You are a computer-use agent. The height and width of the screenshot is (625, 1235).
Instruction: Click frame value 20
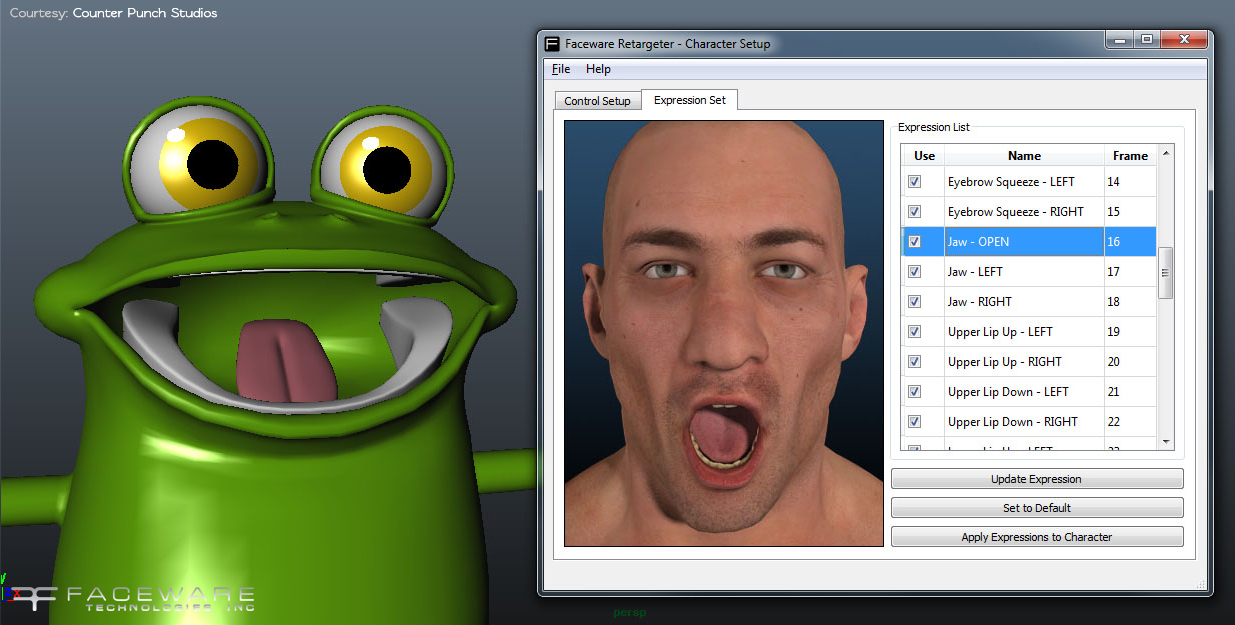click(1113, 362)
